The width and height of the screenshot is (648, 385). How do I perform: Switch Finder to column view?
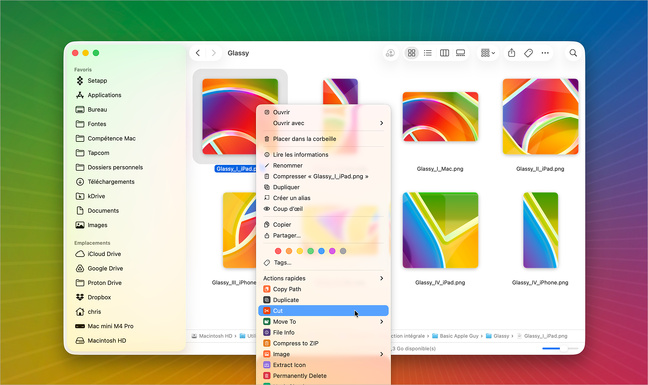[x=444, y=53]
